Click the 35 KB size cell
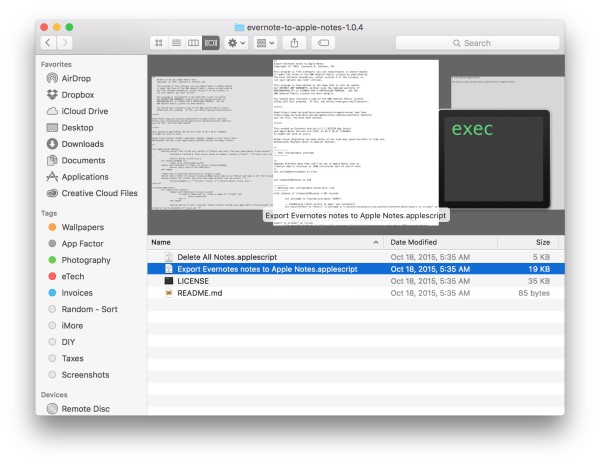600x466 pixels. pyautogui.click(x=539, y=281)
